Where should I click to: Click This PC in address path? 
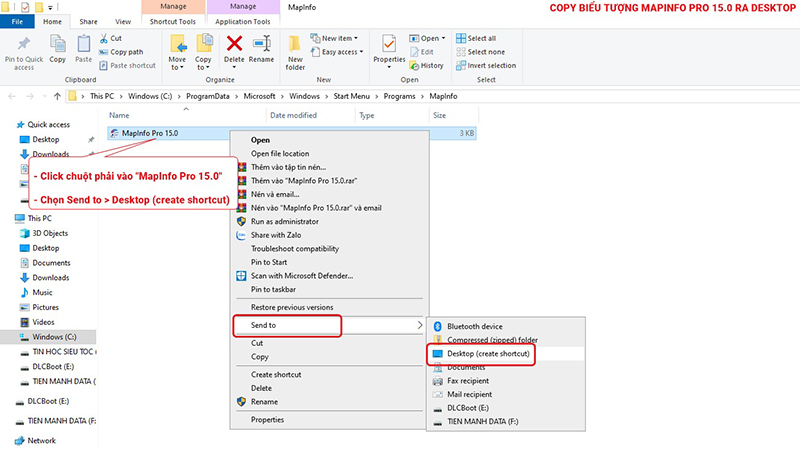pyautogui.click(x=102, y=96)
